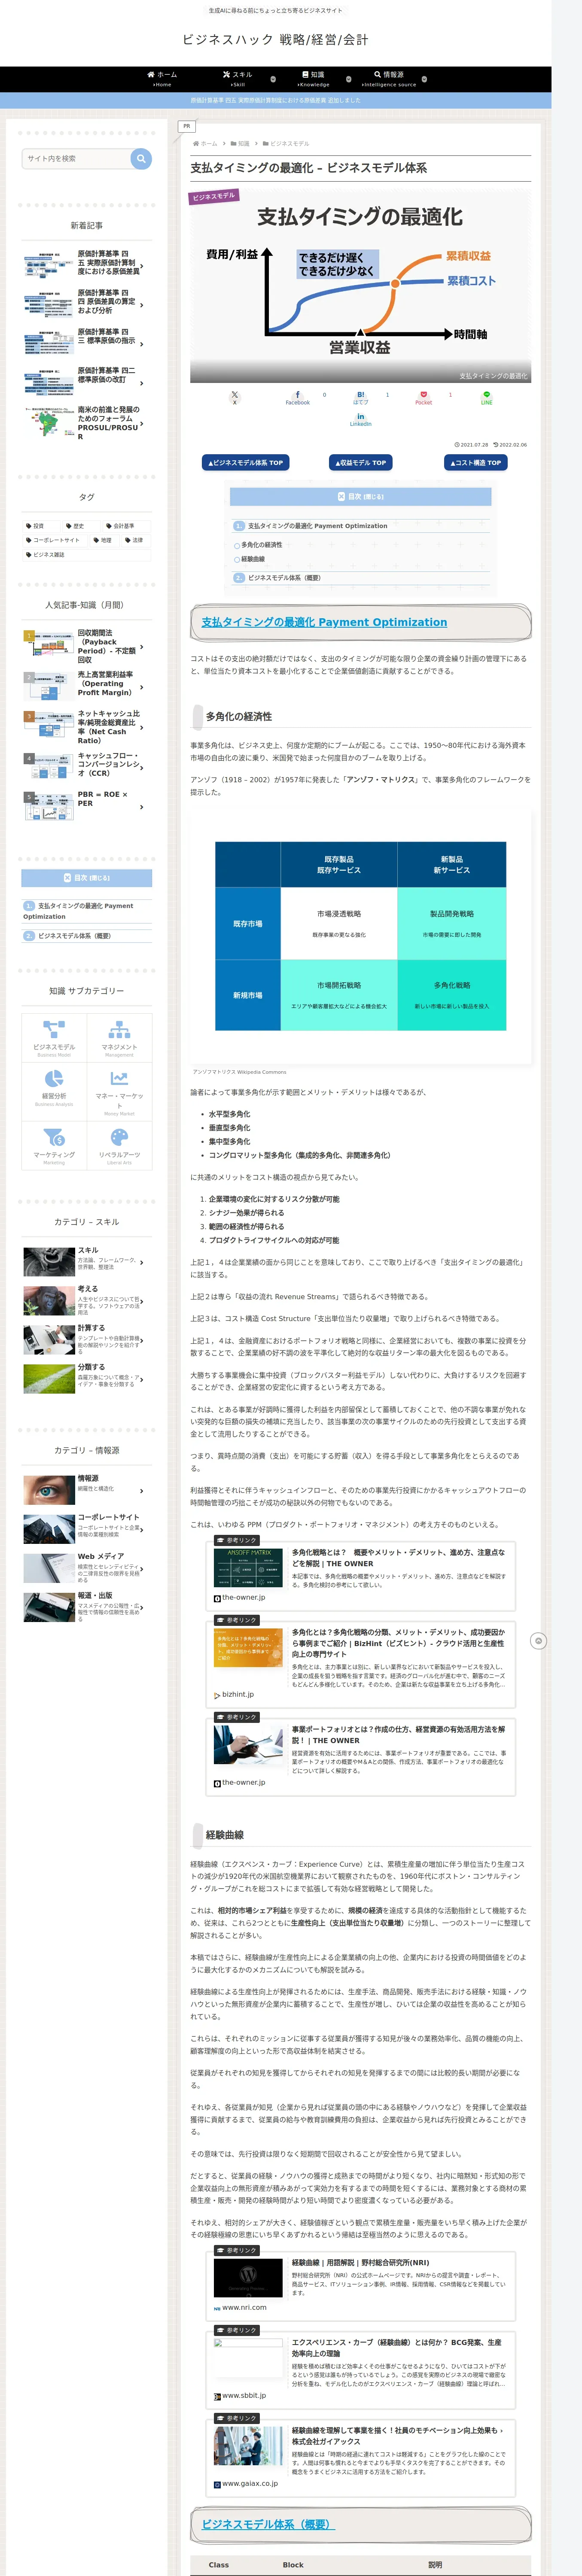
Task: Save the article to Pocket
Action: [423, 398]
